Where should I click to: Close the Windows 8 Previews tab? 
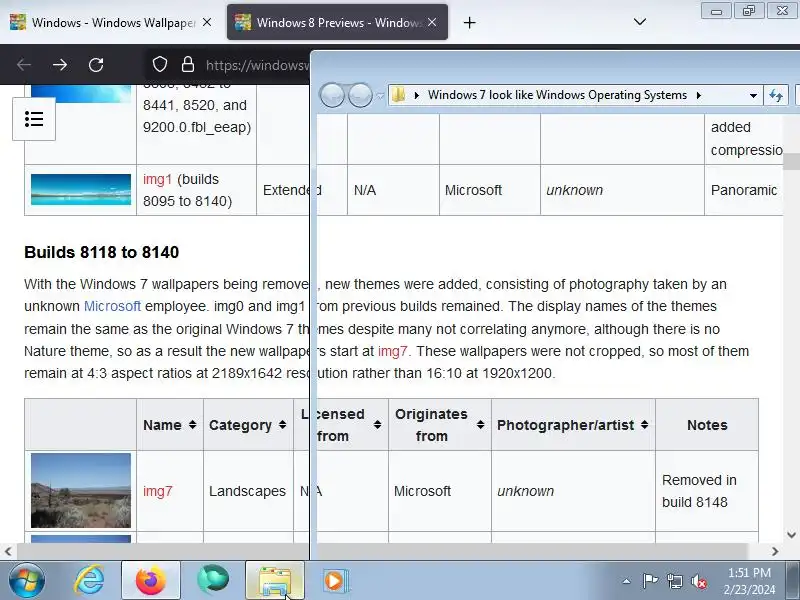pos(432,22)
